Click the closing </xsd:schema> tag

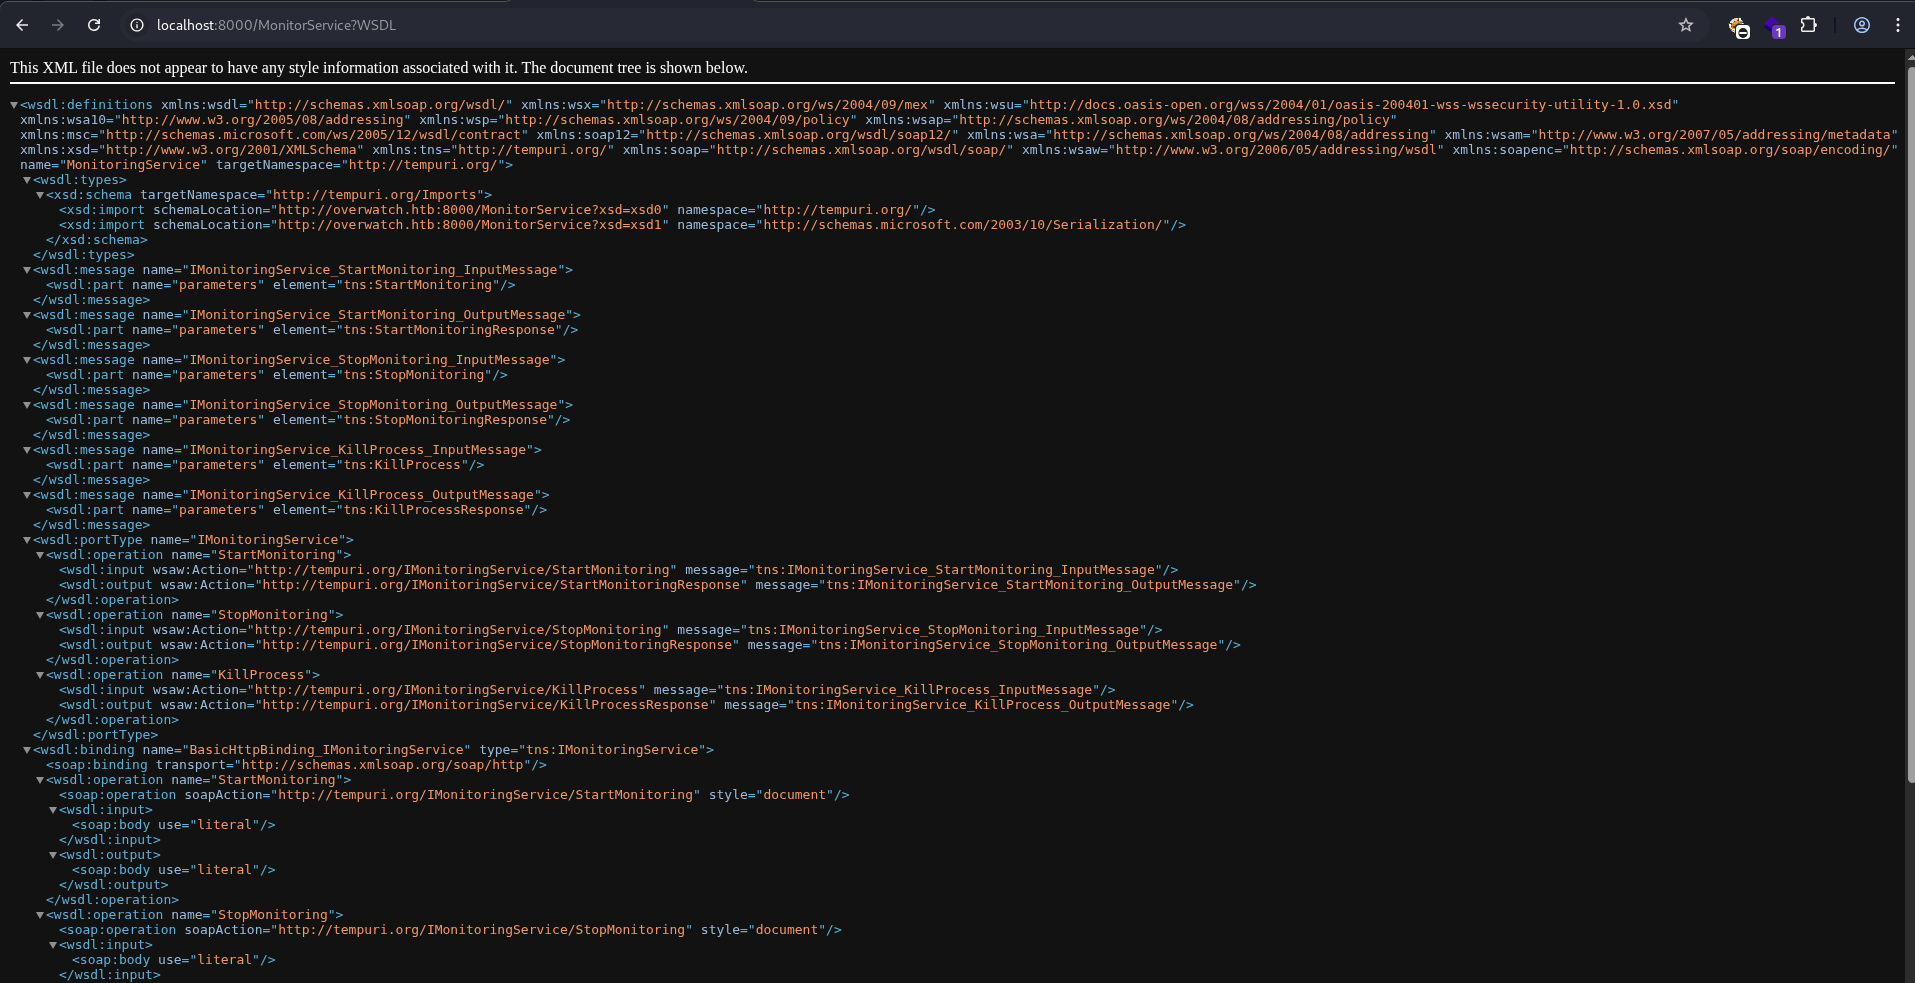[97, 240]
